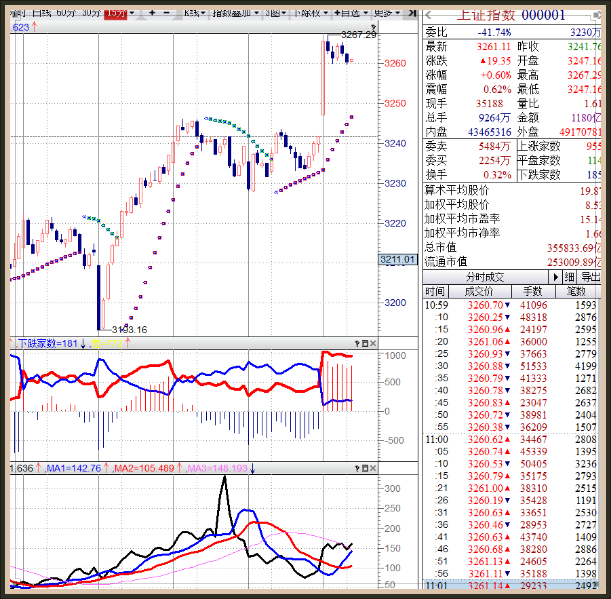This screenshot has width=611, height=599.
Task: Sort by the 时间 column header
Action: [435, 291]
